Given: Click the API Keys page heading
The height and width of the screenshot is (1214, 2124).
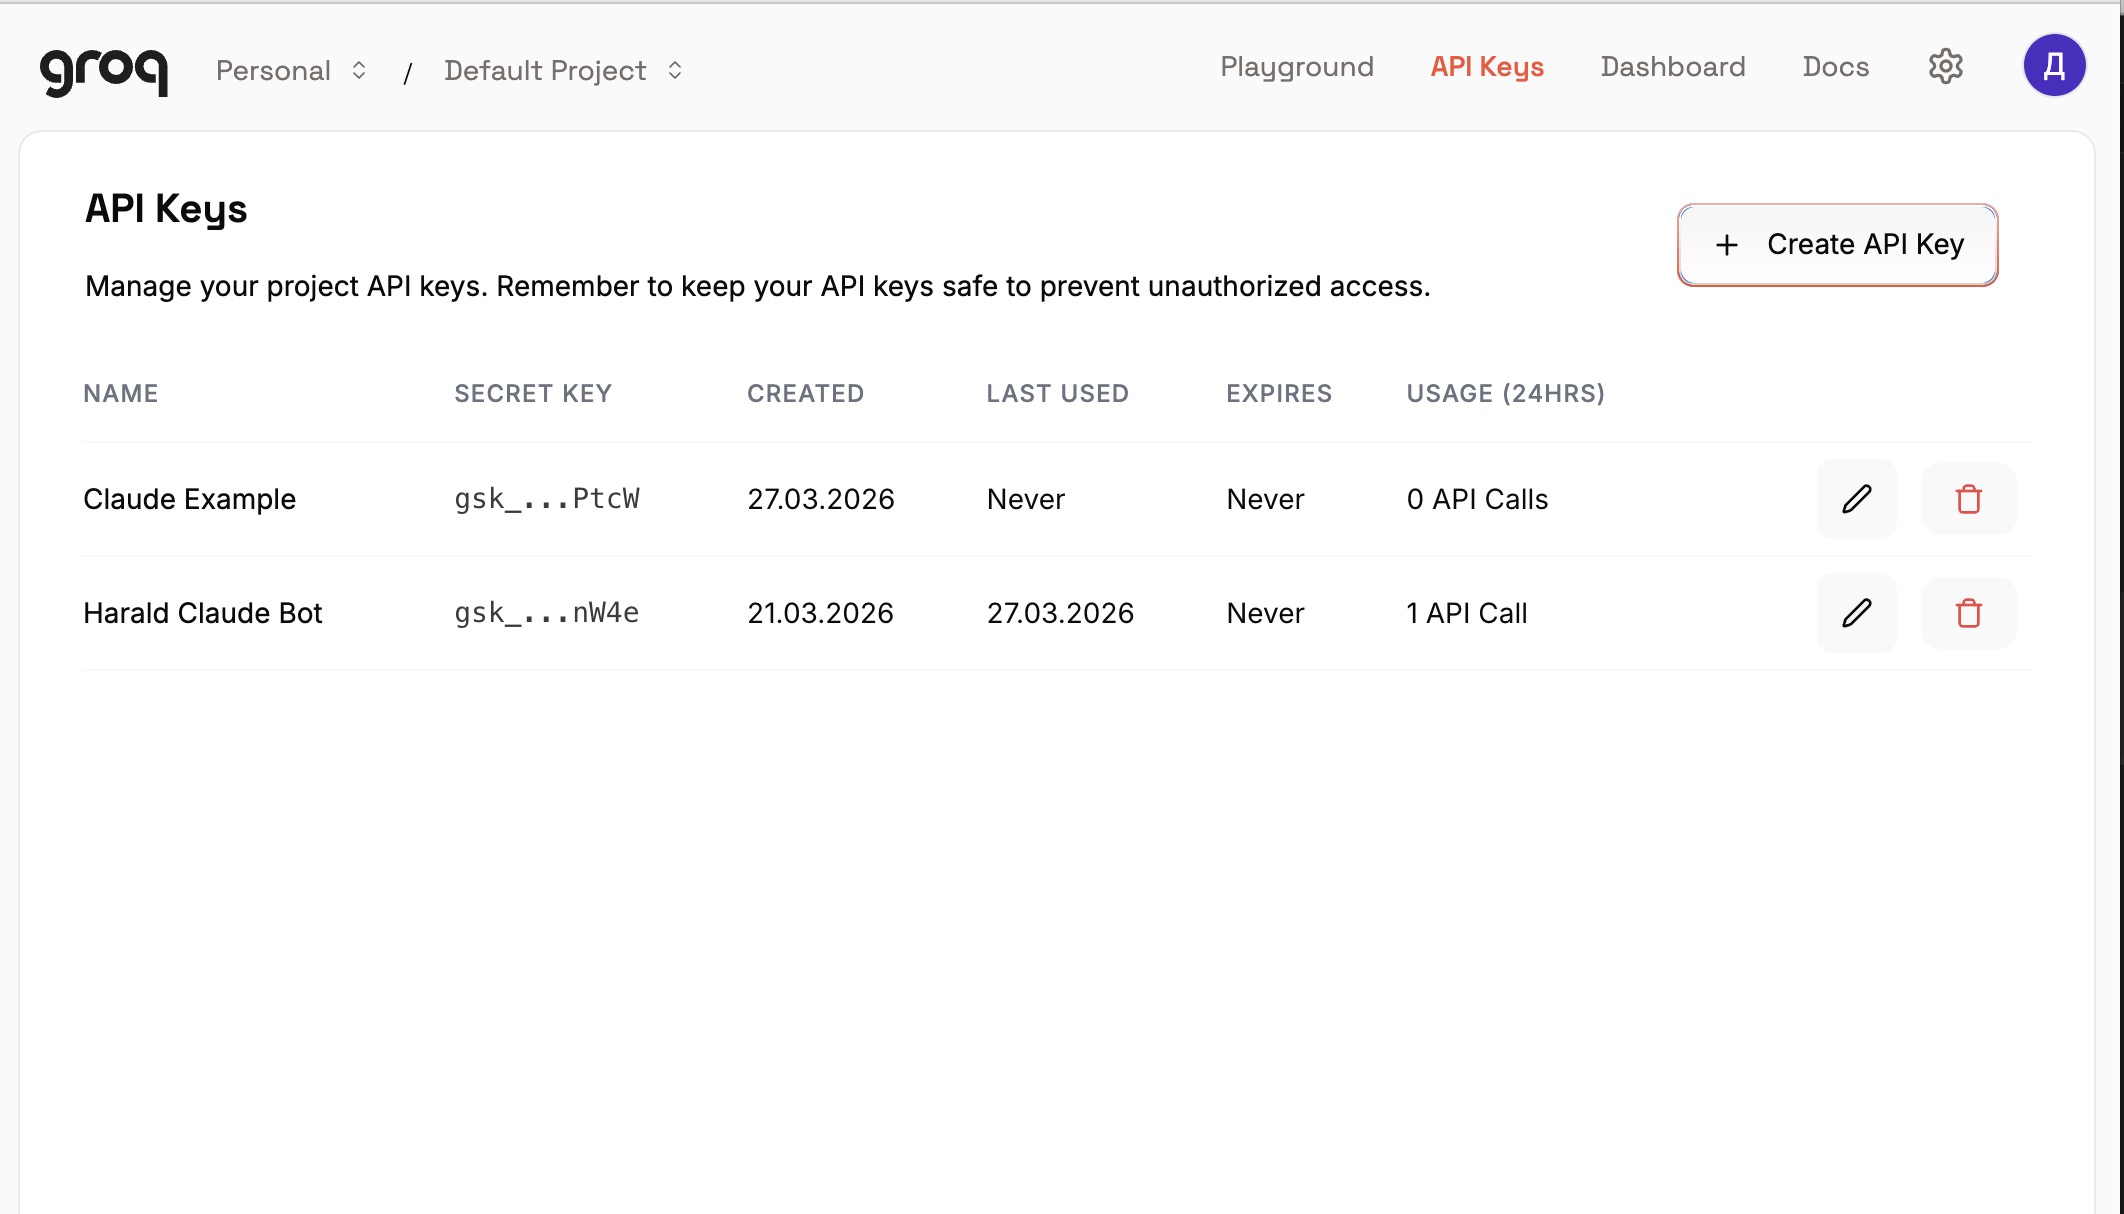Looking at the screenshot, I should pos(166,209).
